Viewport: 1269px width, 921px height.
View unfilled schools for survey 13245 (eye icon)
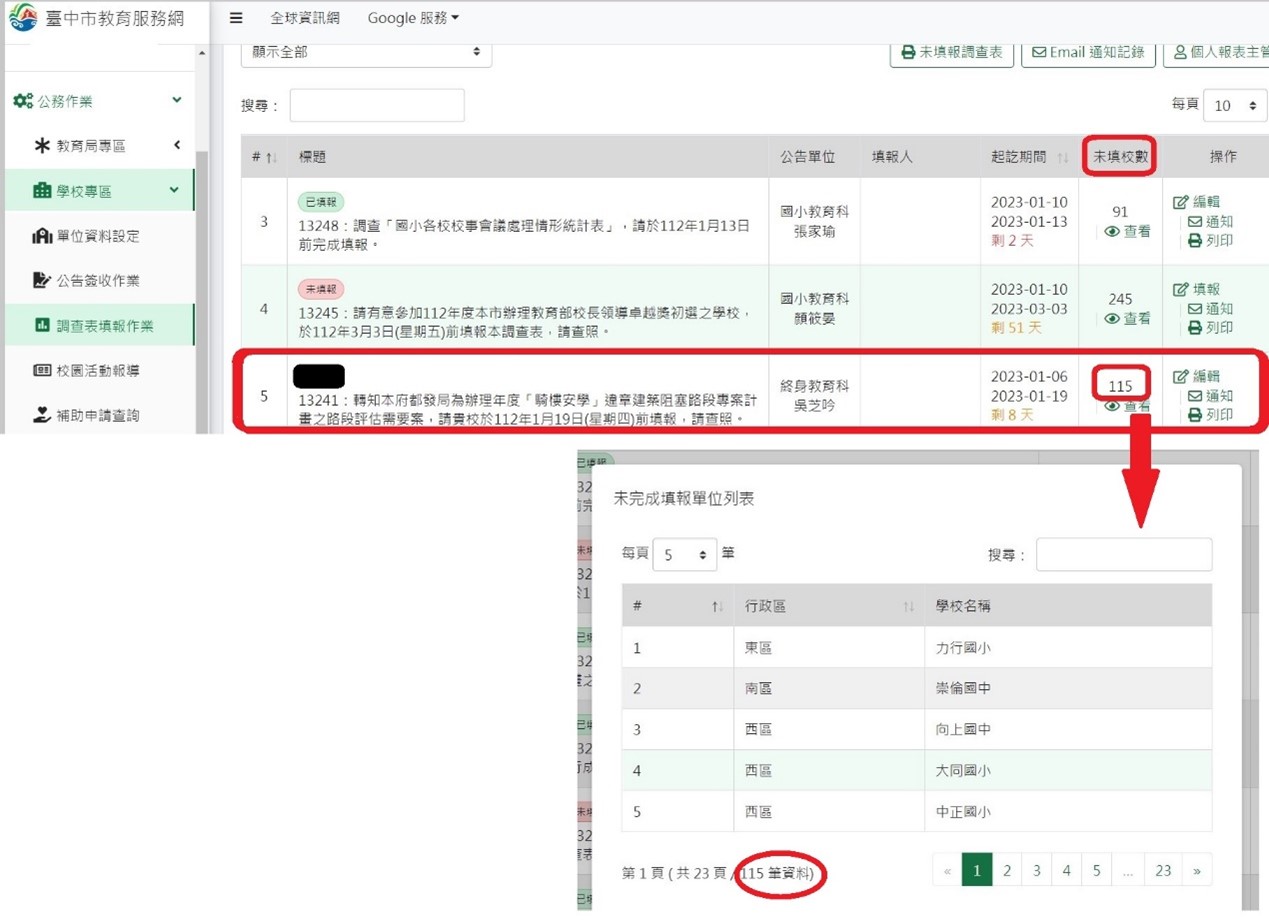pyautogui.click(x=1112, y=319)
